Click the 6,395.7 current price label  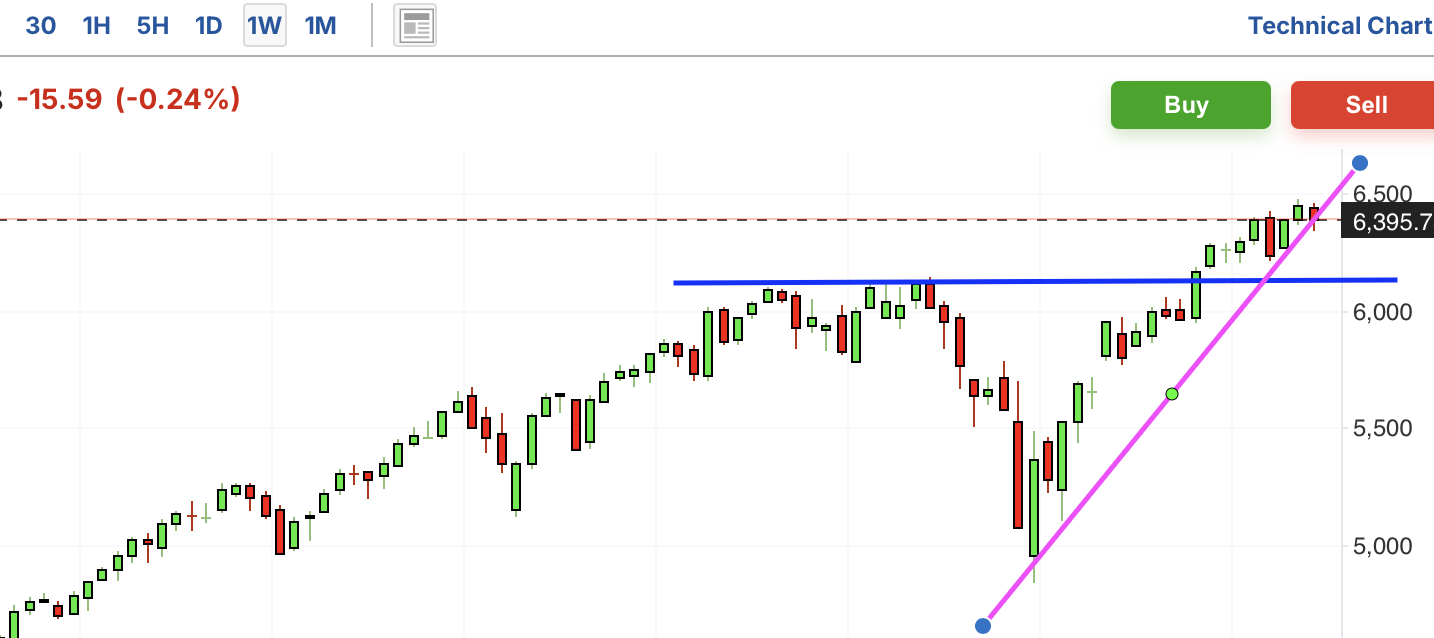point(1392,222)
